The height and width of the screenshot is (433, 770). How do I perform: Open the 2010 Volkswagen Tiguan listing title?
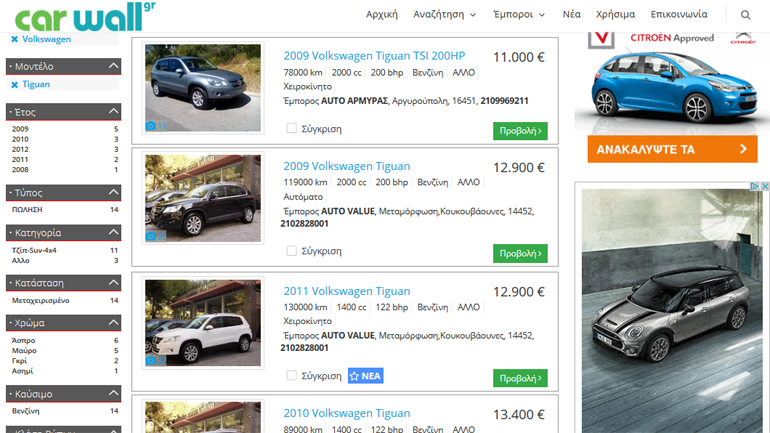pos(346,413)
